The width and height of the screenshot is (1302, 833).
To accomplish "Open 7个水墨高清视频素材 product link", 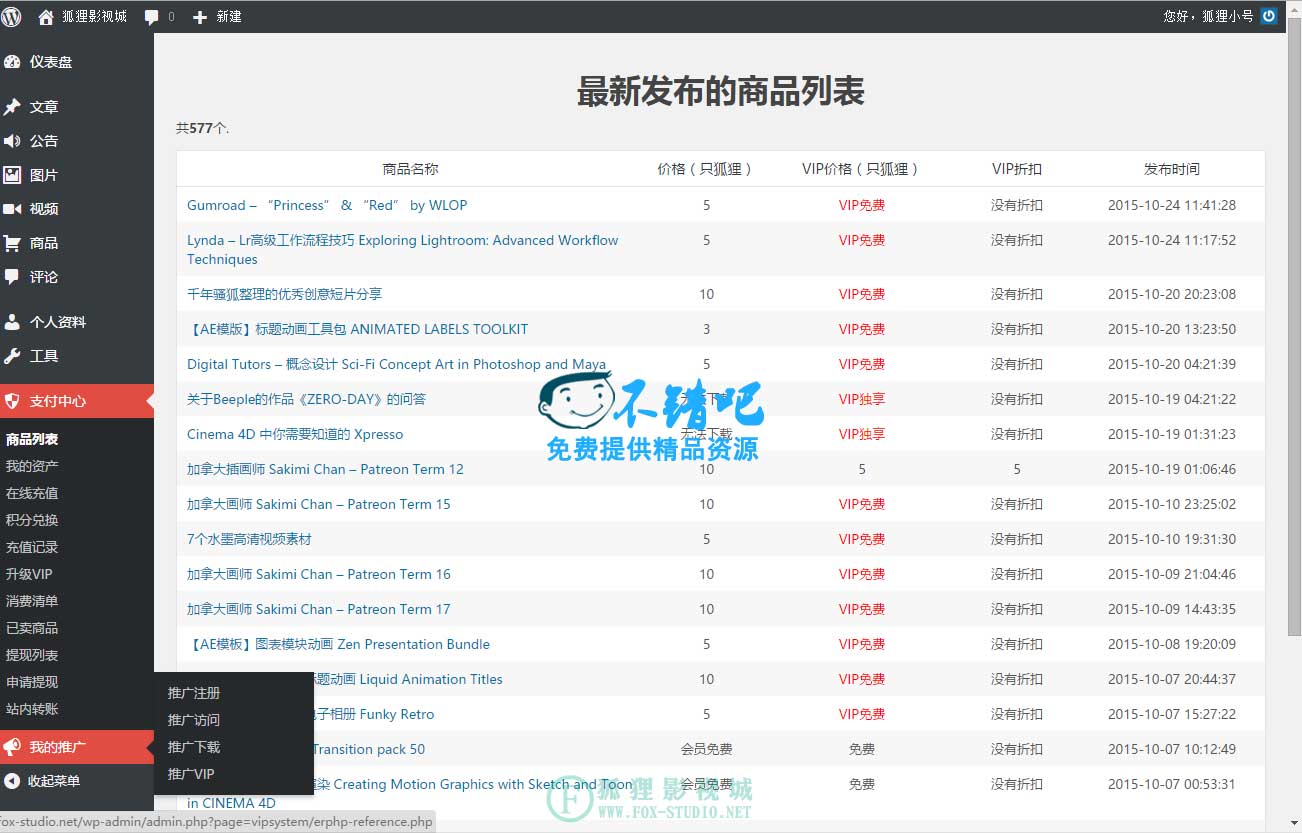I will pos(249,539).
